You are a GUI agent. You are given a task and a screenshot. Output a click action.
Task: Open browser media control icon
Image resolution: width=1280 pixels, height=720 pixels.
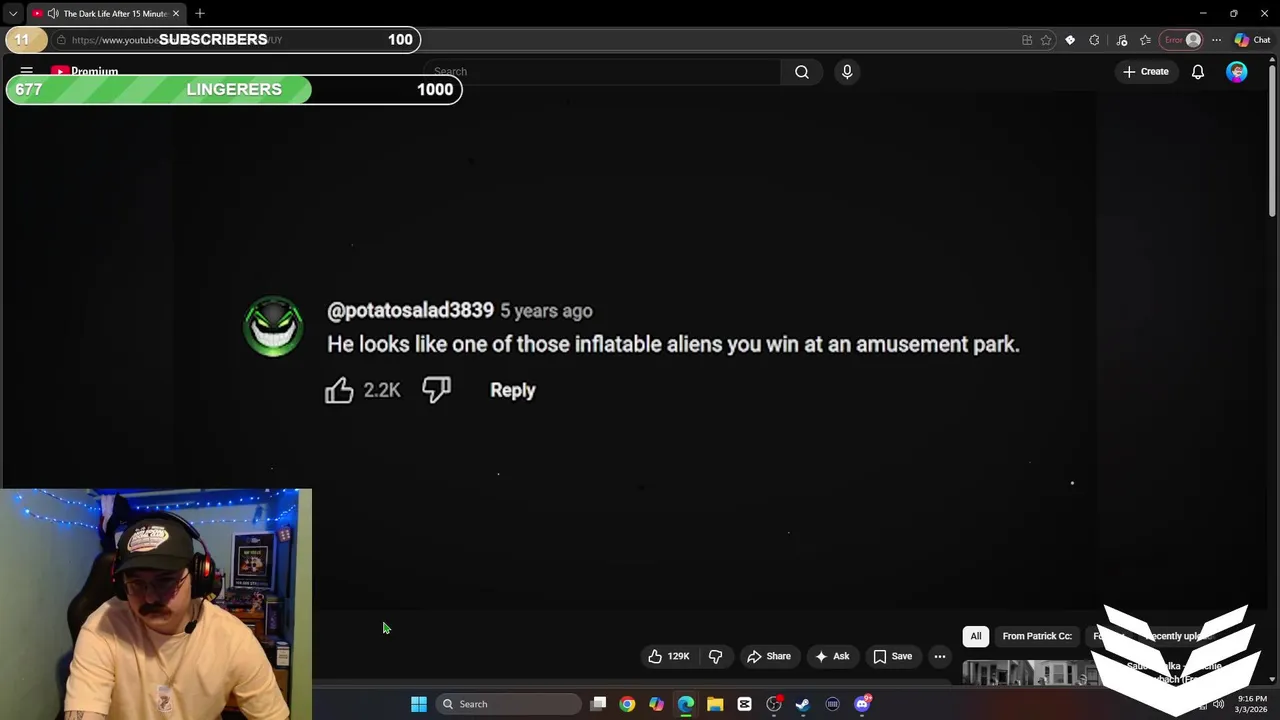[1122, 40]
